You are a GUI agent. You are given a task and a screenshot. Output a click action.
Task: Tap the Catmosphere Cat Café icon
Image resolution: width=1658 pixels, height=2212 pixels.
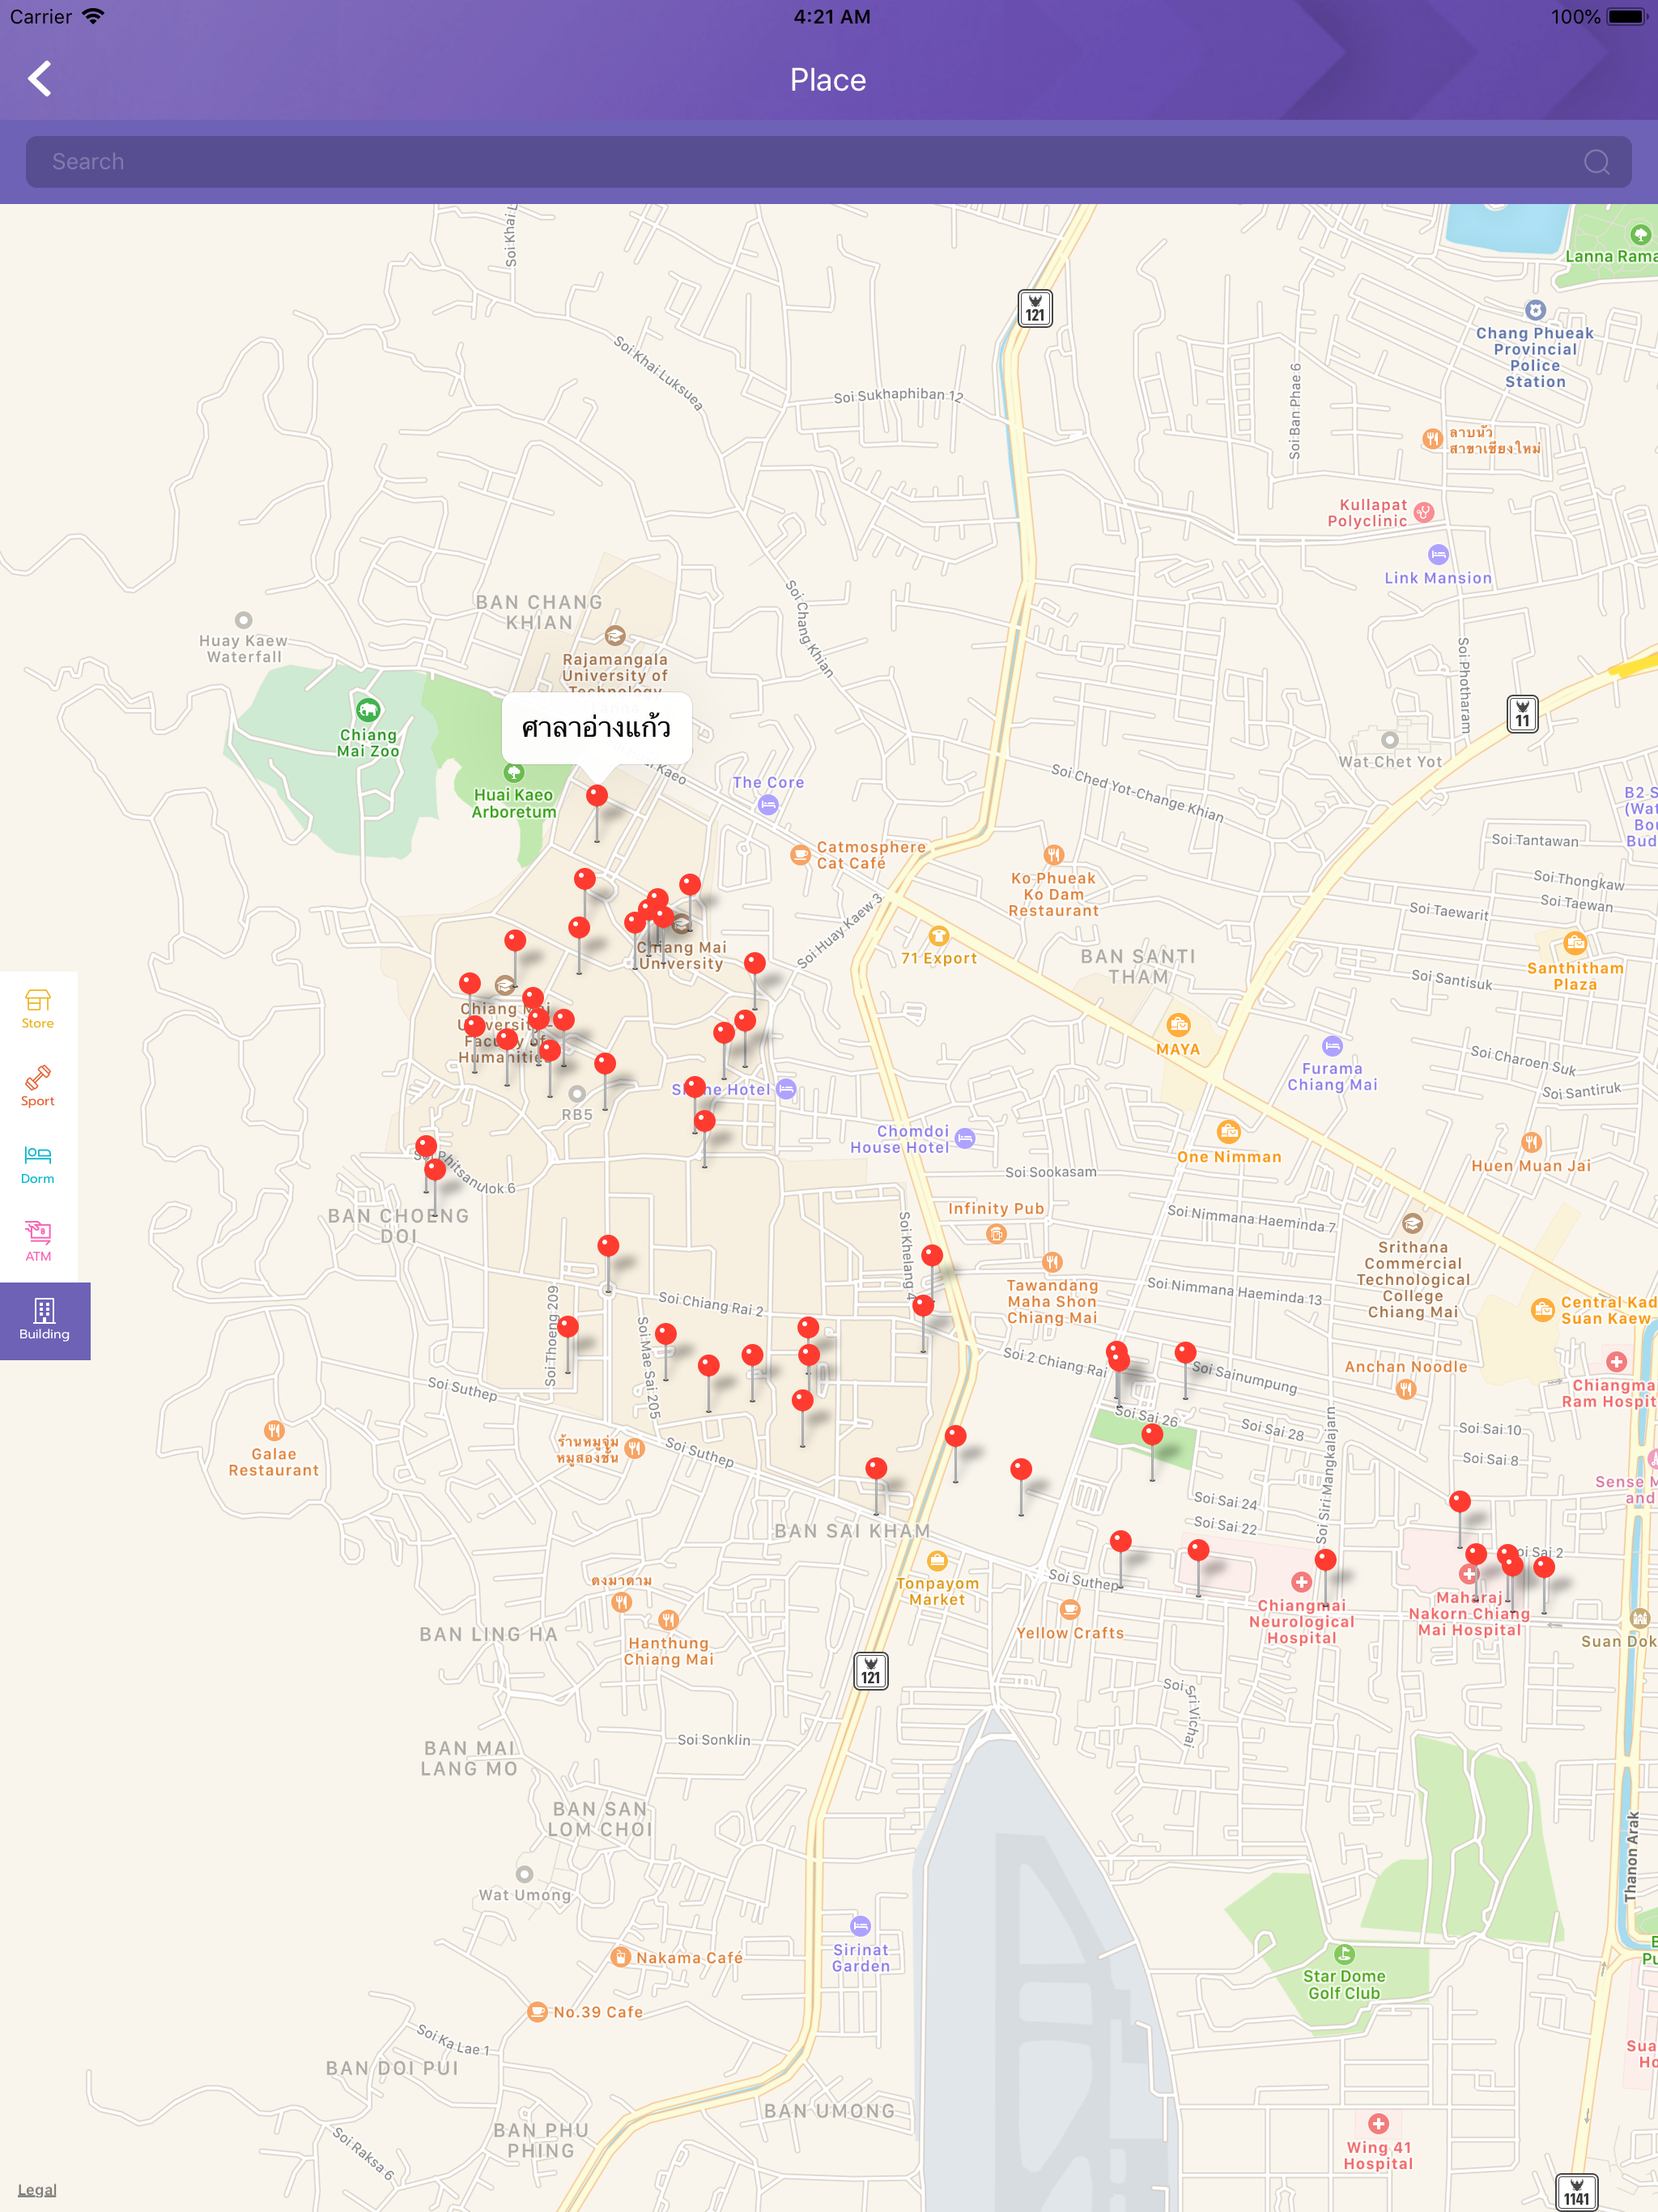click(800, 855)
